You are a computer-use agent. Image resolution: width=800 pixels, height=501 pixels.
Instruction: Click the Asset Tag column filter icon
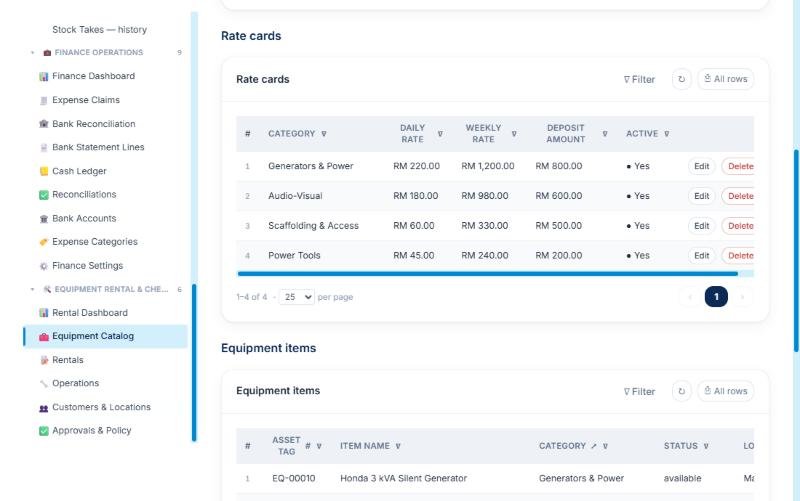(319, 446)
